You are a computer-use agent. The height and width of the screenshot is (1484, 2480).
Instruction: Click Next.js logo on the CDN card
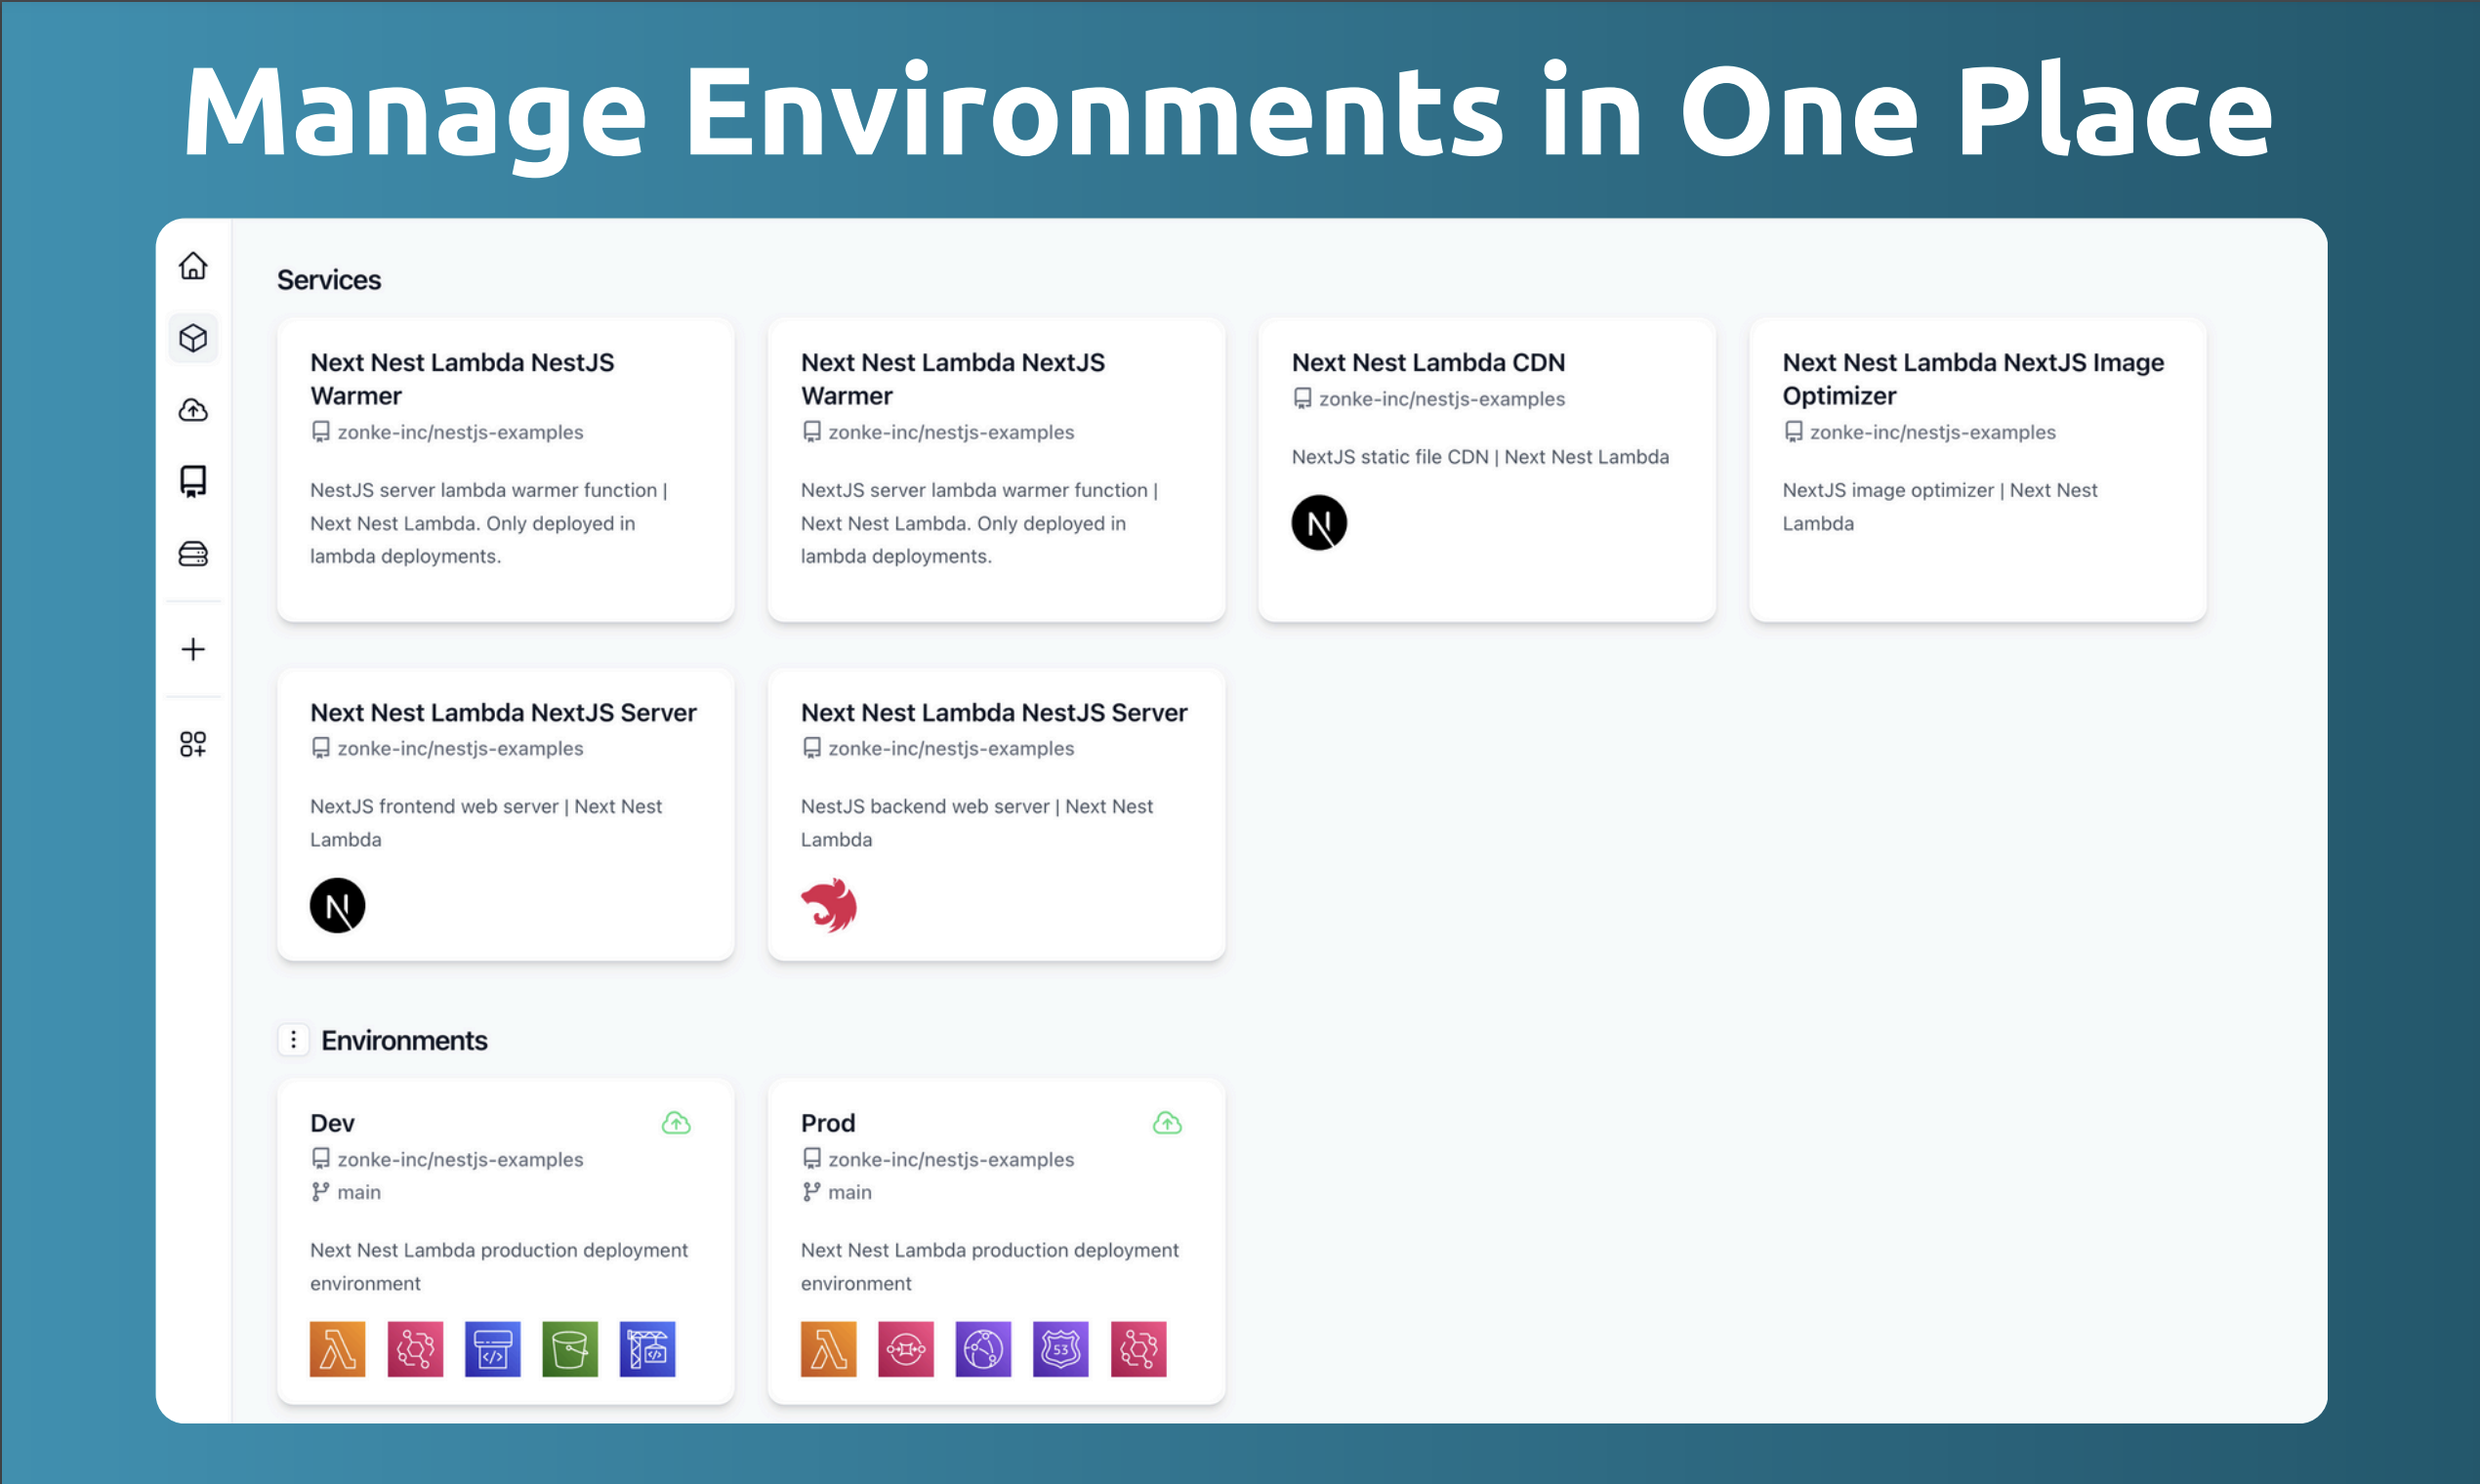(x=1319, y=523)
